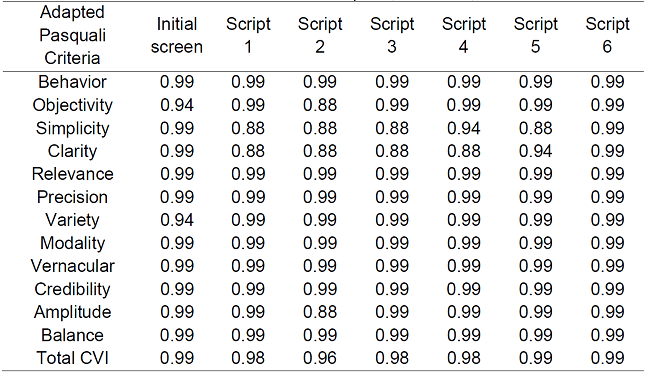Click the Objectivity value for Initial screen
This screenshot has height=373, width=650.
tap(177, 105)
